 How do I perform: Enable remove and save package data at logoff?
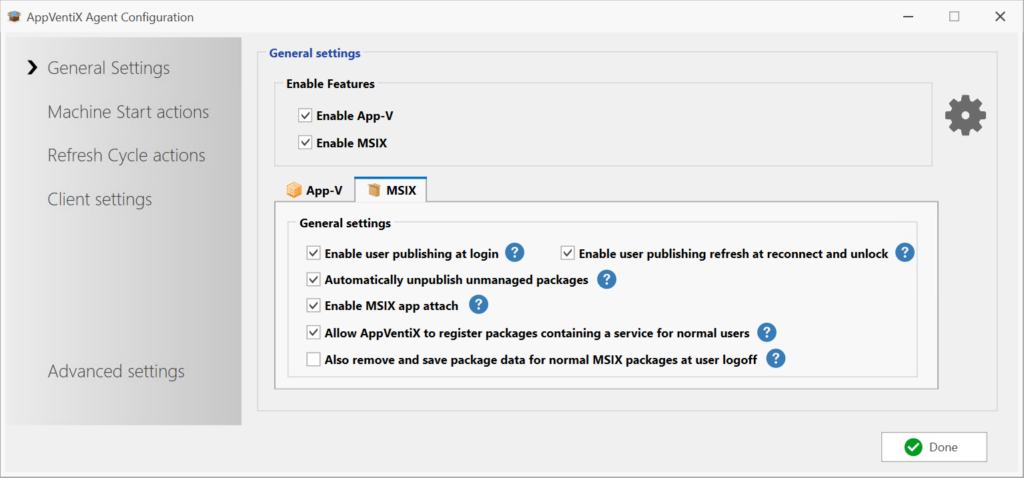pos(314,359)
